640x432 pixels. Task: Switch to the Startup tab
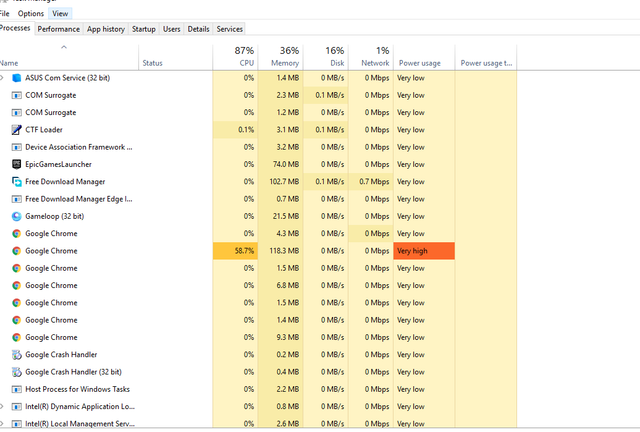(144, 29)
